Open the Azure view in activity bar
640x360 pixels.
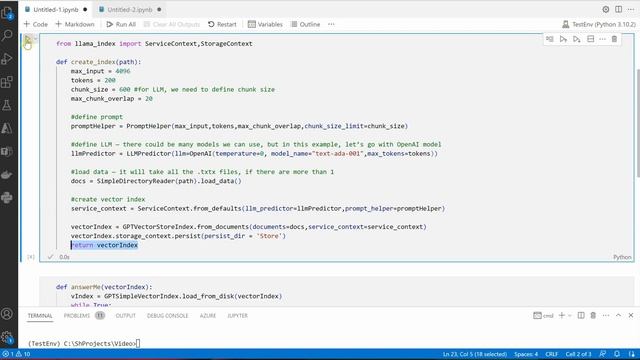pyautogui.click(x=7, y=129)
